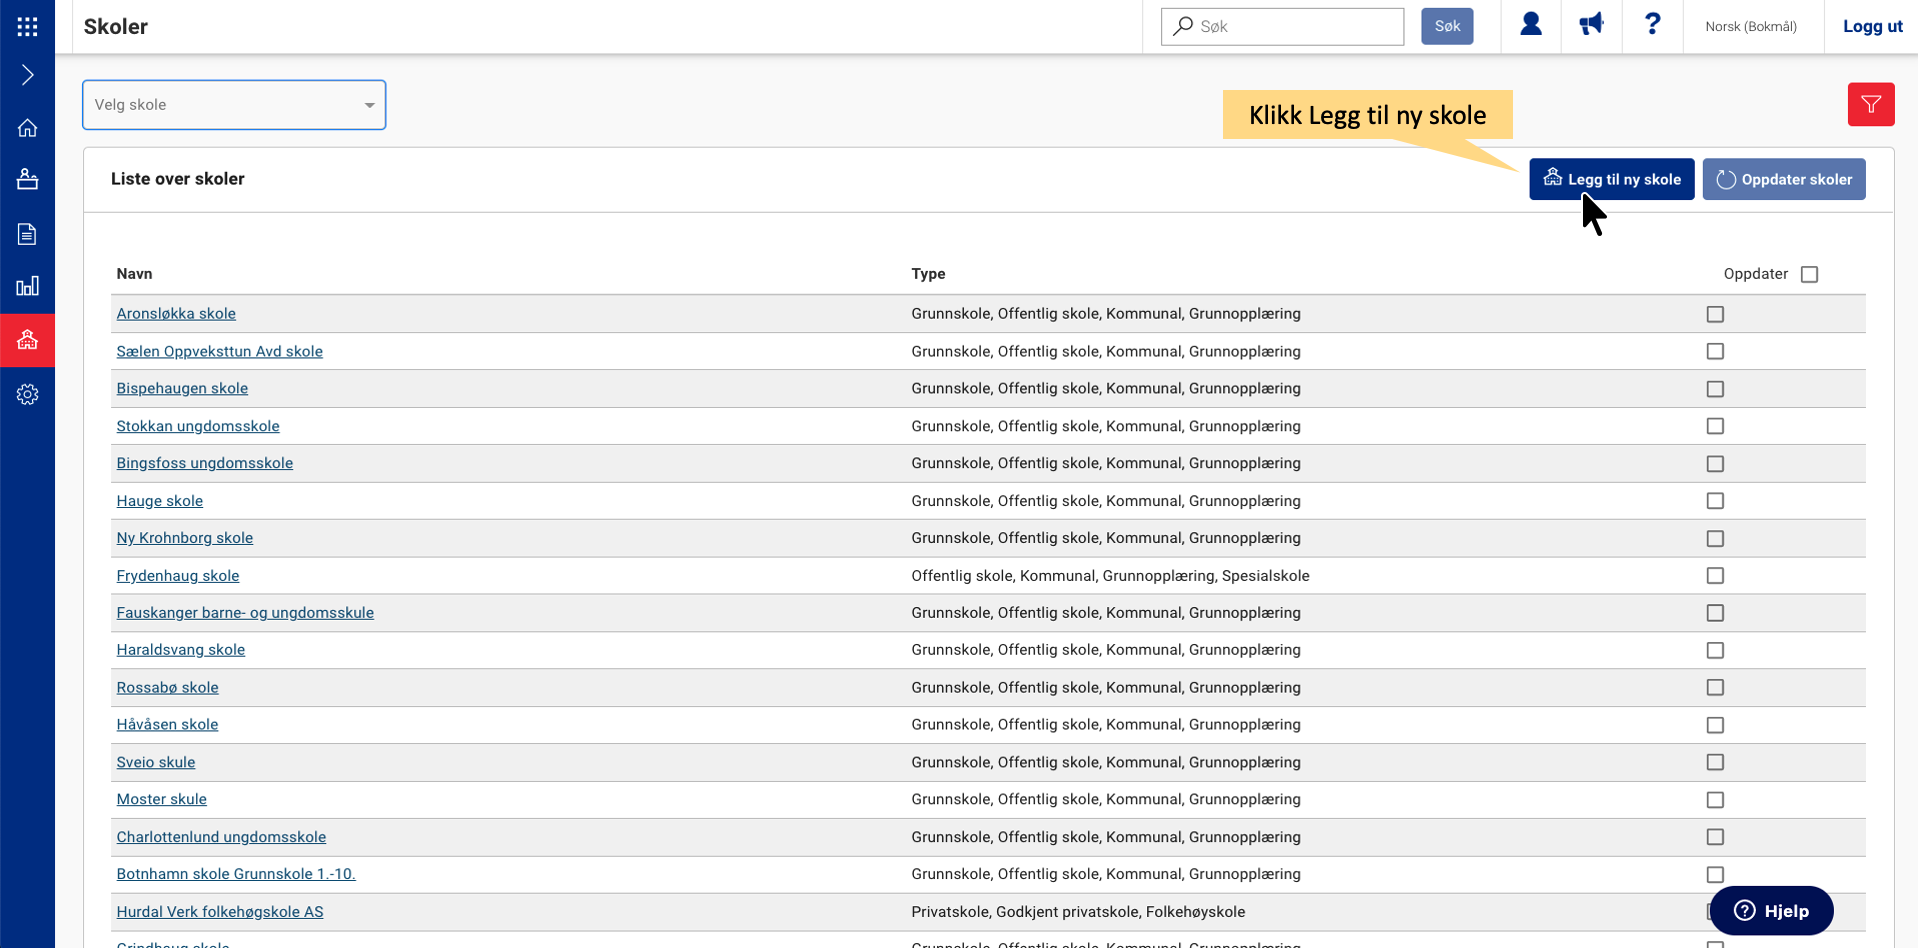Open the megaphone announcements icon
Screen dimensions: 1918x948
tap(1591, 25)
